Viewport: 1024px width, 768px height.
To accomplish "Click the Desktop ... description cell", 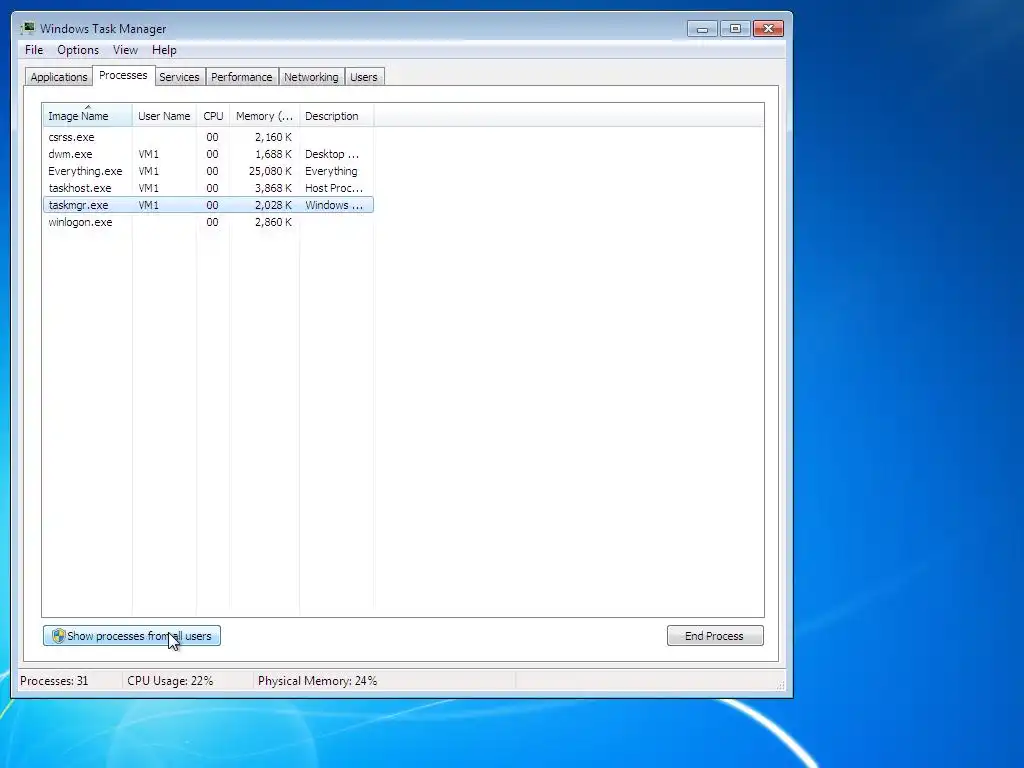I will (x=332, y=154).
